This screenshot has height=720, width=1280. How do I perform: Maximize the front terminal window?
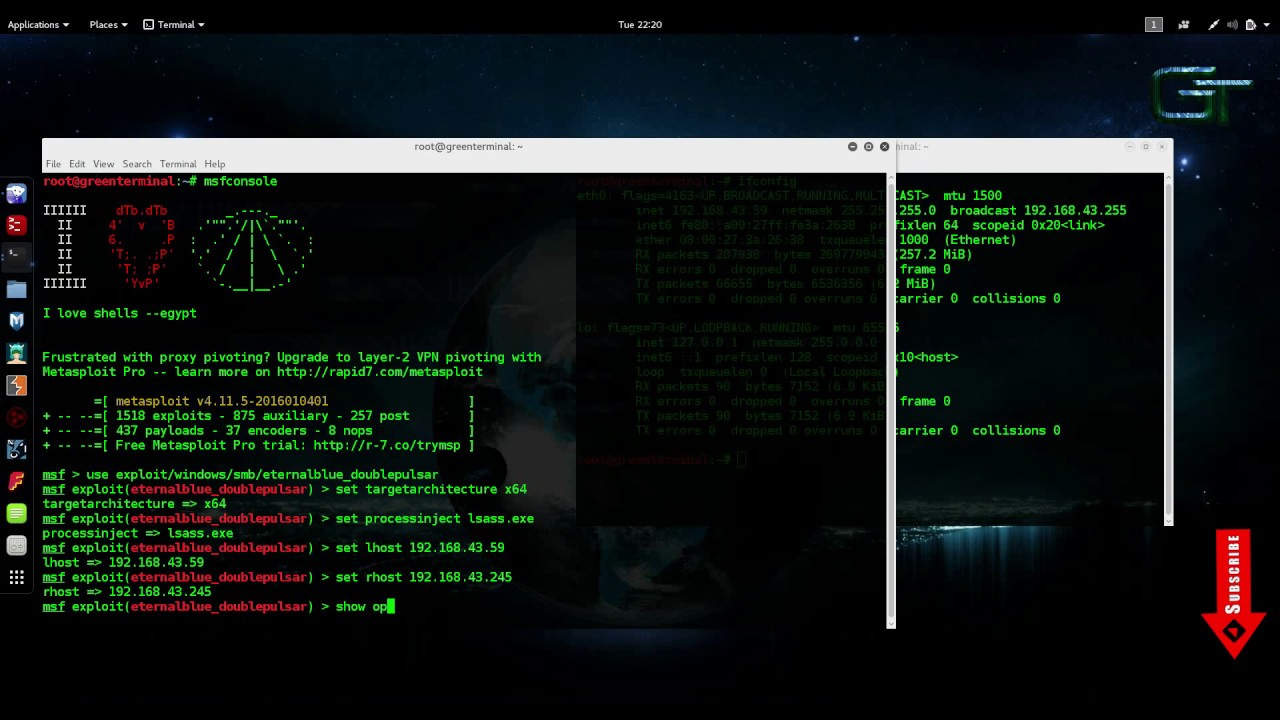[x=868, y=146]
